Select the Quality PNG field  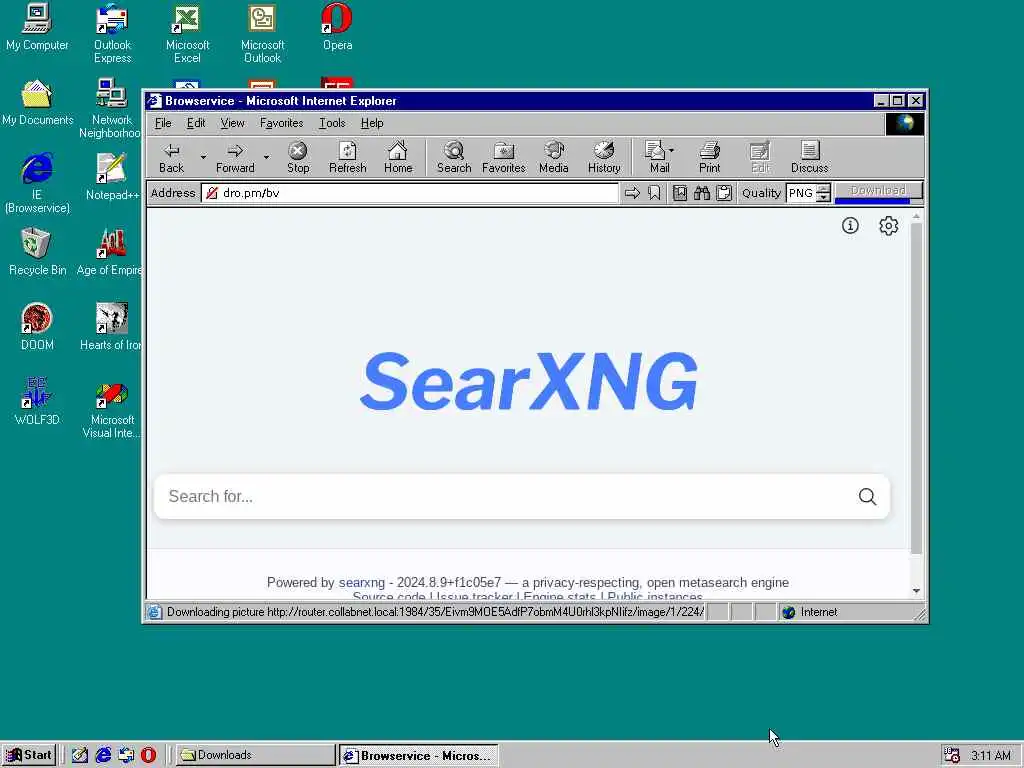pos(801,193)
